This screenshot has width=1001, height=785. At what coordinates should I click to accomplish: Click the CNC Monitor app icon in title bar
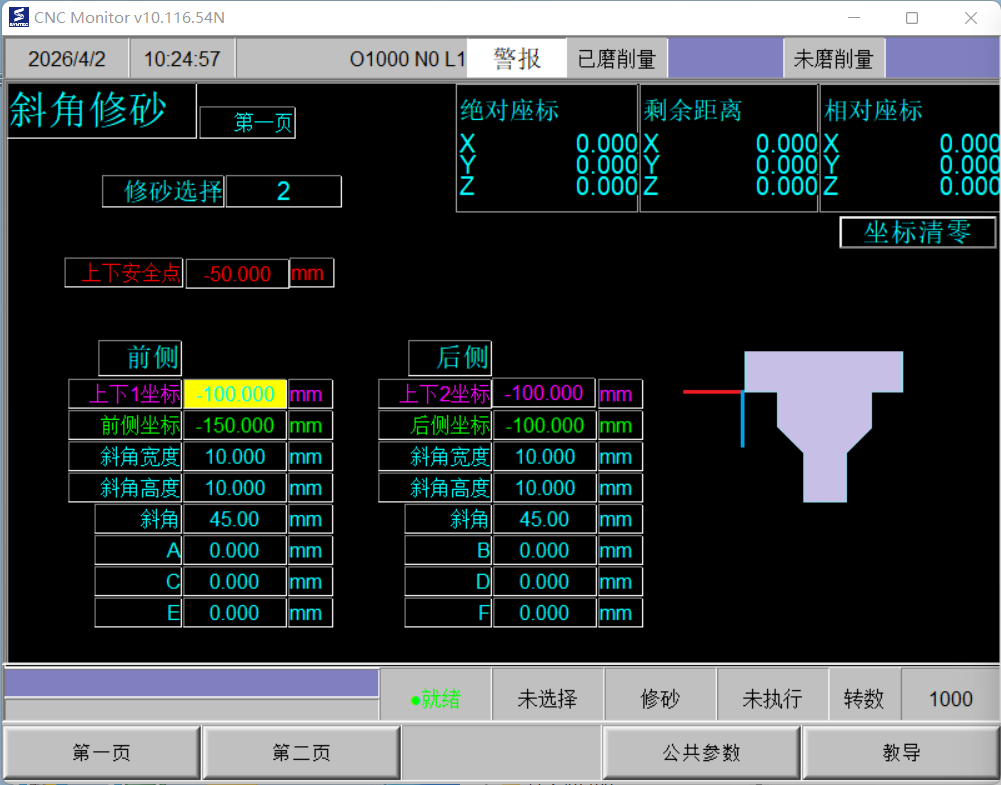pyautogui.click(x=17, y=17)
